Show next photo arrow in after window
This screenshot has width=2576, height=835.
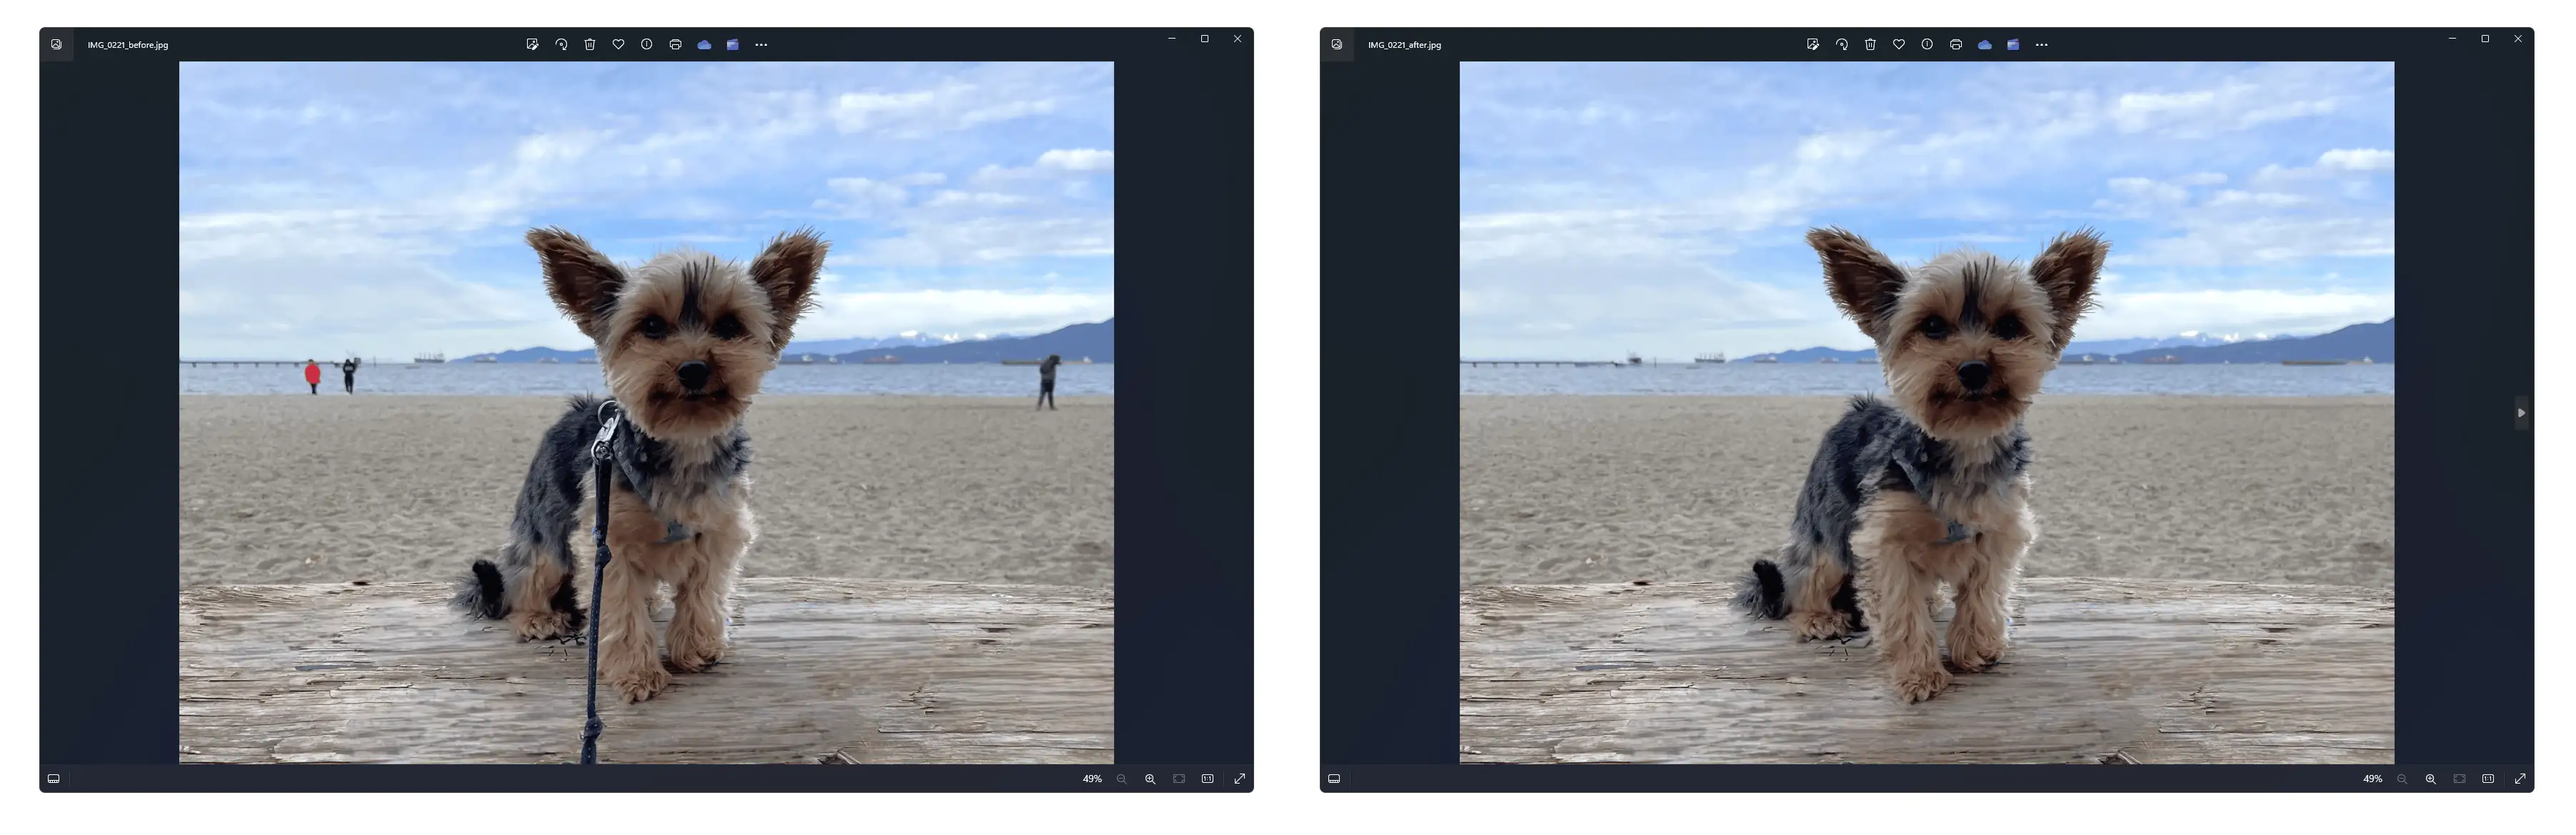coord(2521,413)
